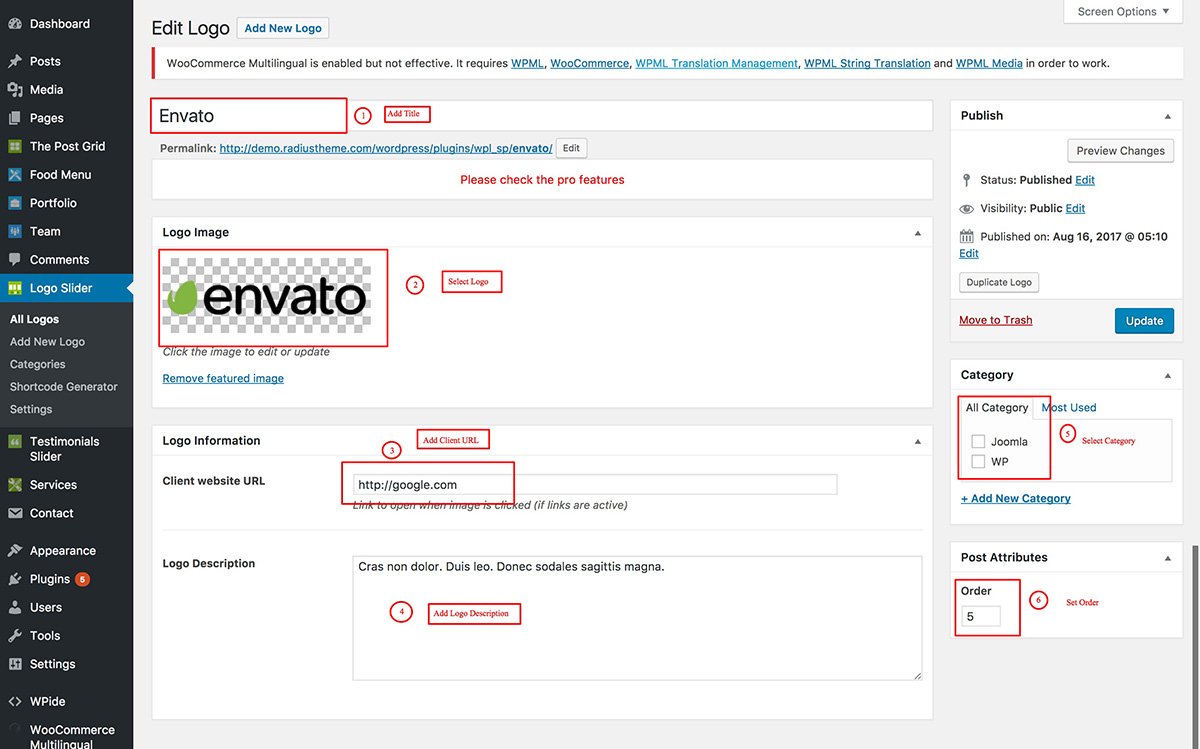Click the Media icon in sidebar
1200x749 pixels.
click(x=15, y=90)
